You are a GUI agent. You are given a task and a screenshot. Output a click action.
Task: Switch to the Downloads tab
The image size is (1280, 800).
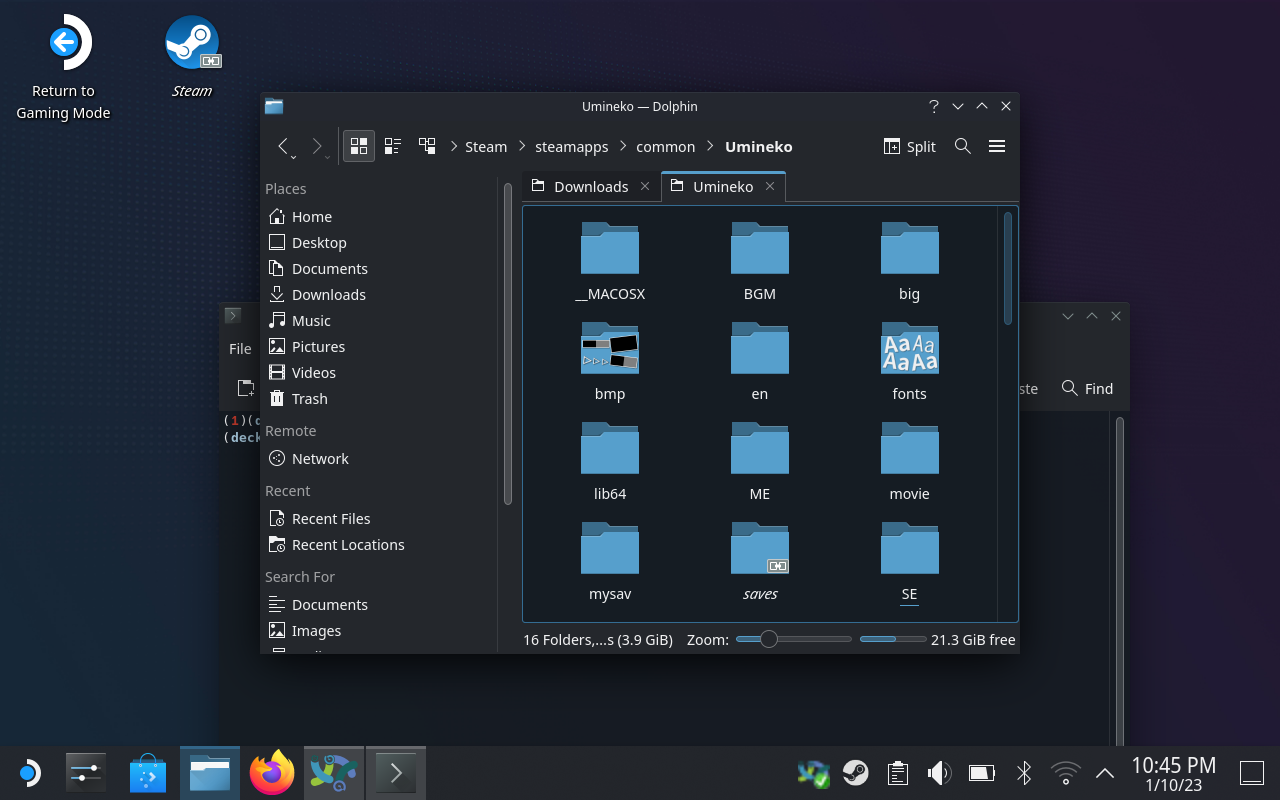pos(591,187)
